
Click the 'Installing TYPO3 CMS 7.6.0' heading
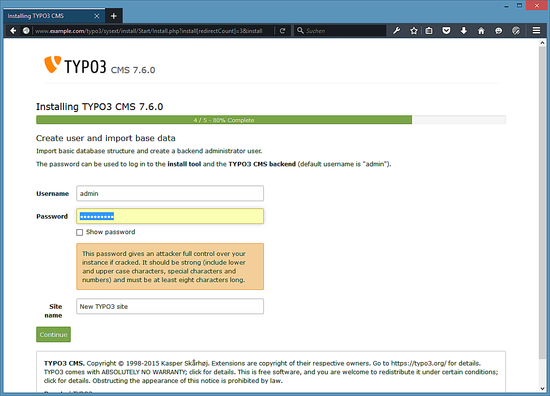pos(100,107)
